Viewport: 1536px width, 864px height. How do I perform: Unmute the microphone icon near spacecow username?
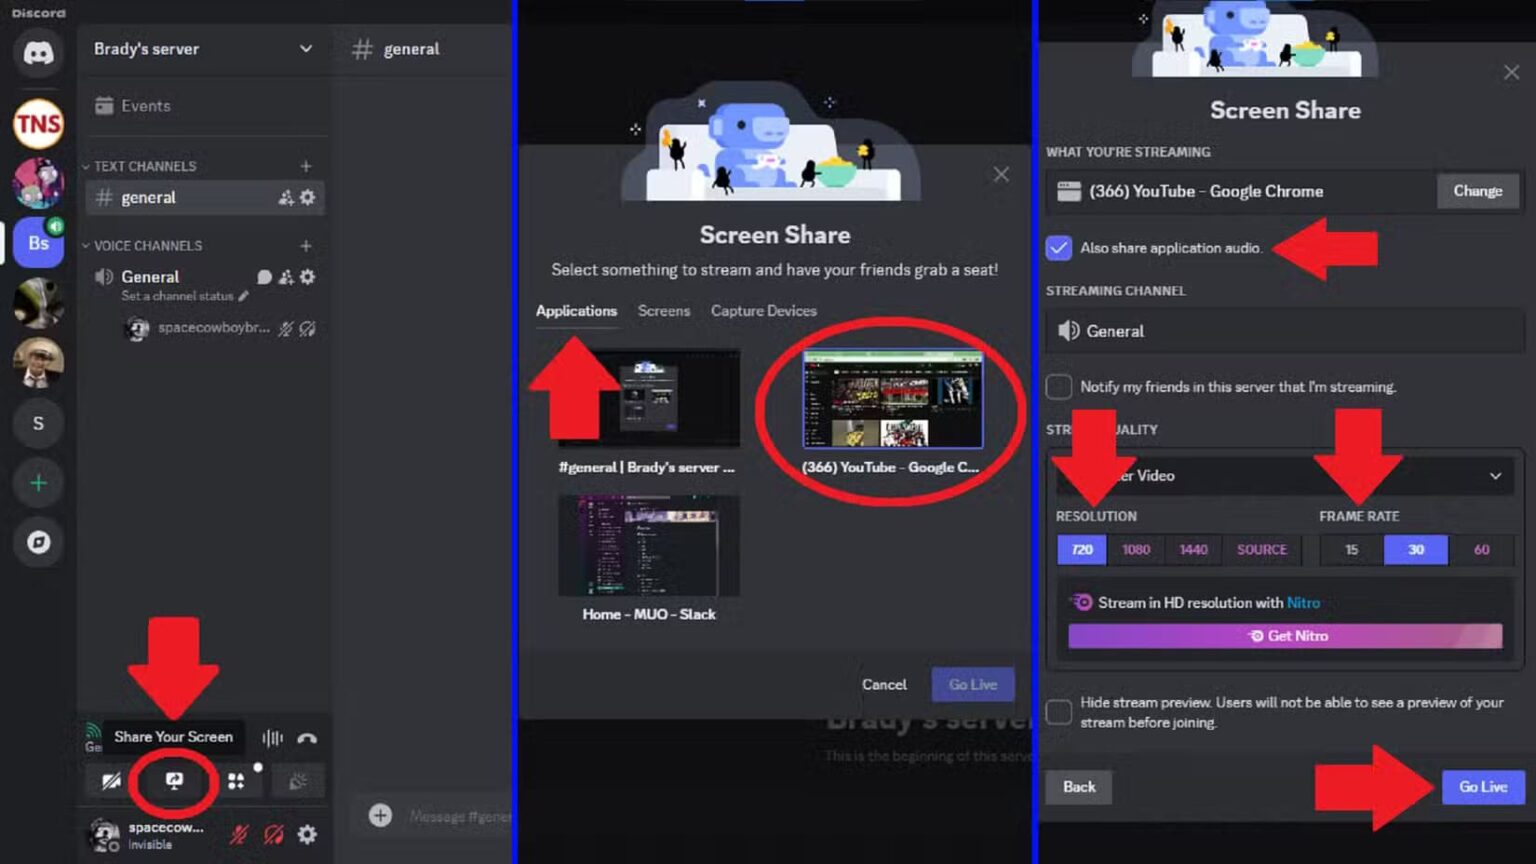238,833
